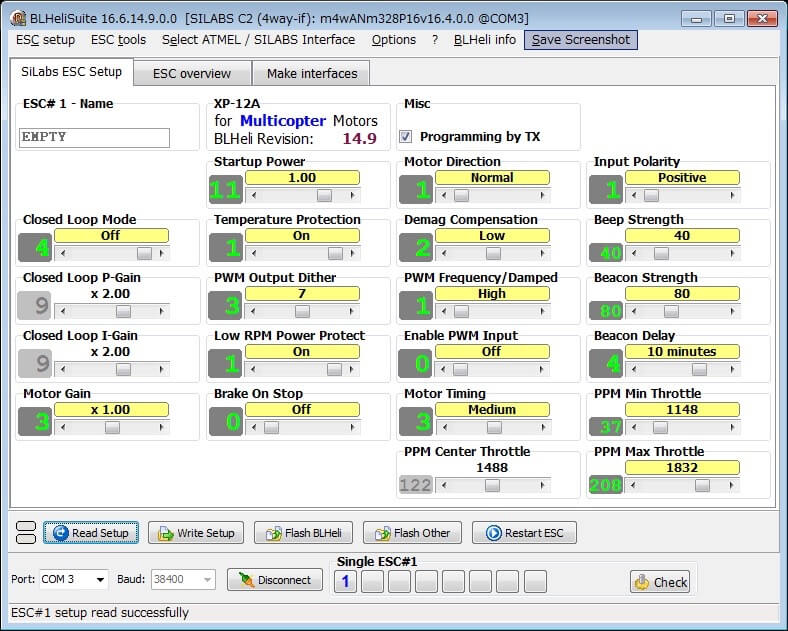Select the last ESC slot button
The width and height of the screenshot is (788, 631).
pos(535,582)
